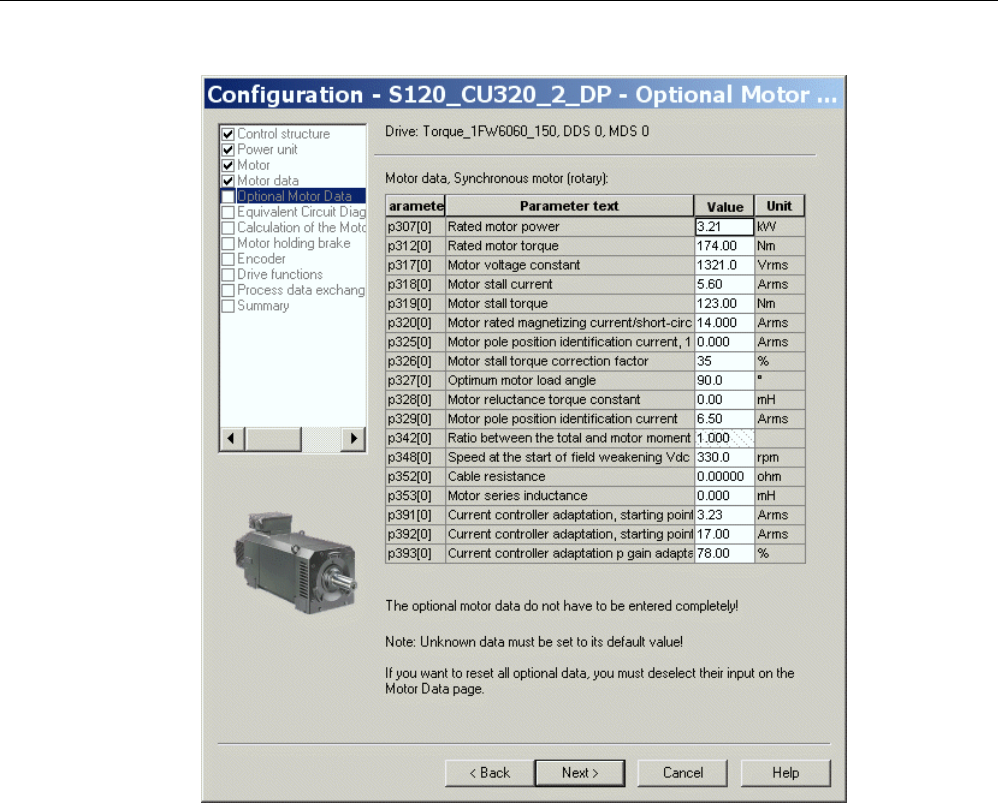Edit Motor voltage constant value 1321.0
Viewport: 998px width, 803px height.
724,265
